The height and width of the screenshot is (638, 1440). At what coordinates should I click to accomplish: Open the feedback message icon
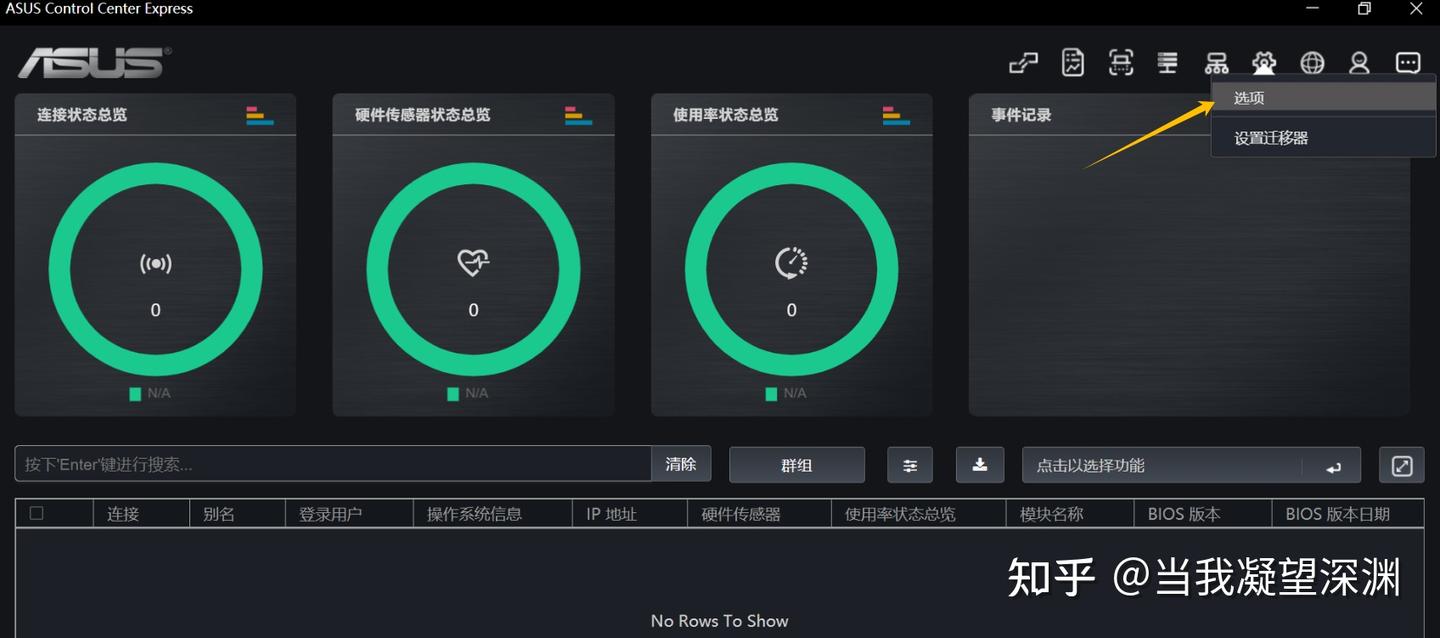(1408, 62)
